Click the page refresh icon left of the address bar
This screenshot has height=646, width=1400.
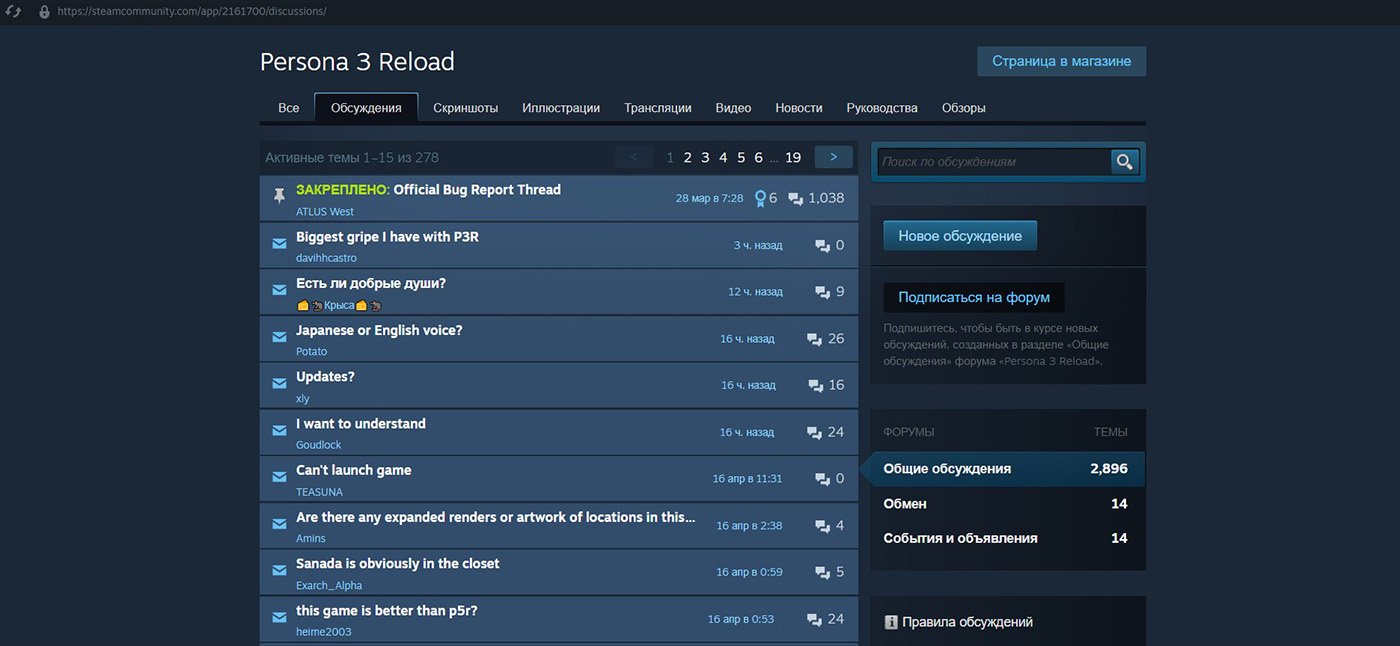click(13, 13)
